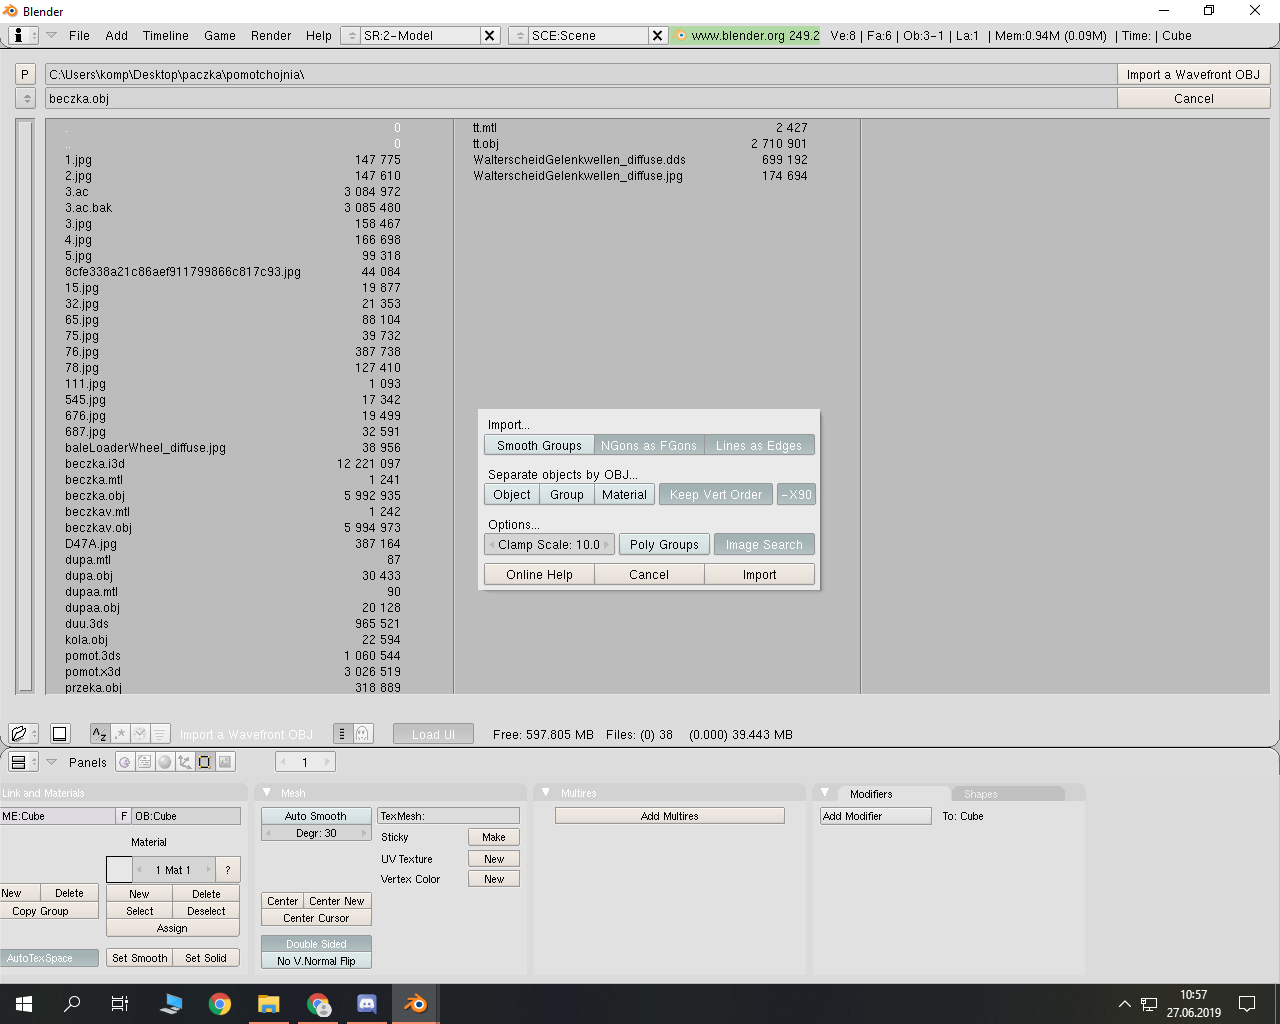
Task: Enable Image Search option
Action: [x=764, y=544]
